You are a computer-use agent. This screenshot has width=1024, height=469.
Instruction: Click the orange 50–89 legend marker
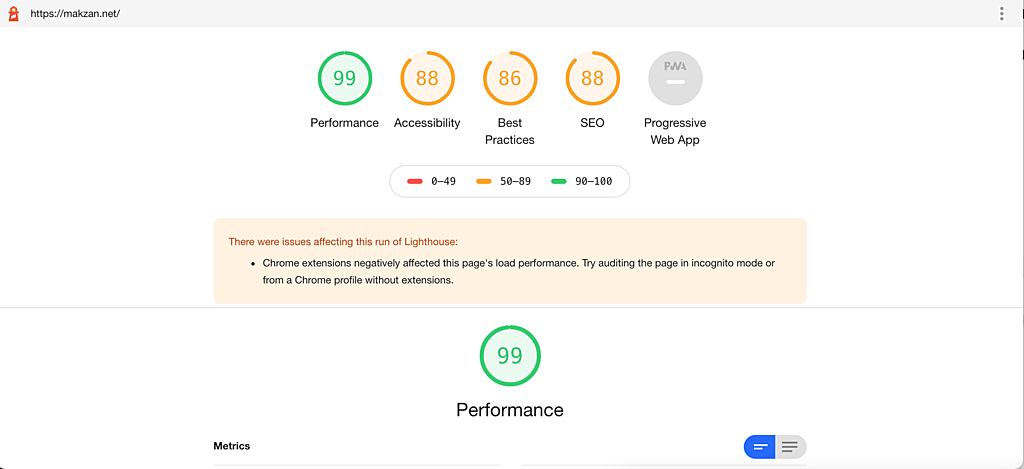pos(484,182)
